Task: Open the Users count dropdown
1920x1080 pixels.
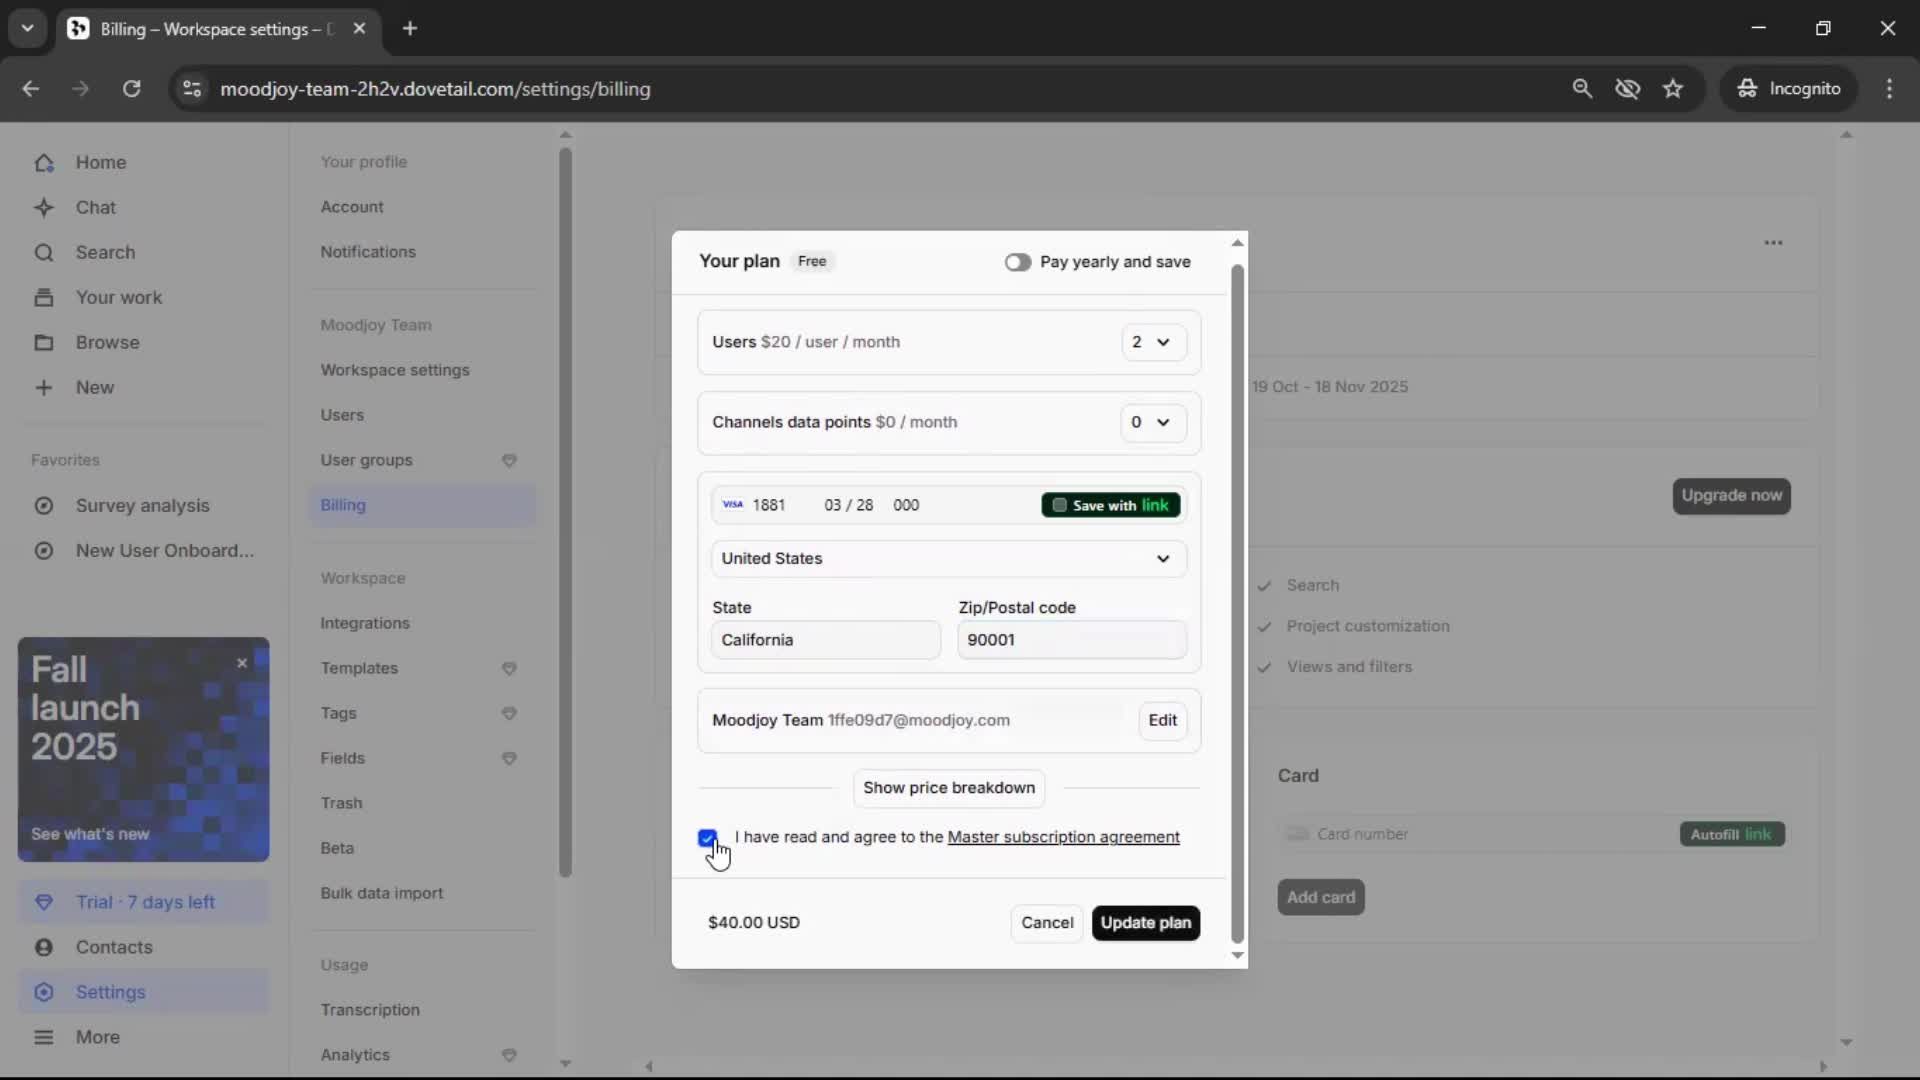Action: (x=1152, y=342)
